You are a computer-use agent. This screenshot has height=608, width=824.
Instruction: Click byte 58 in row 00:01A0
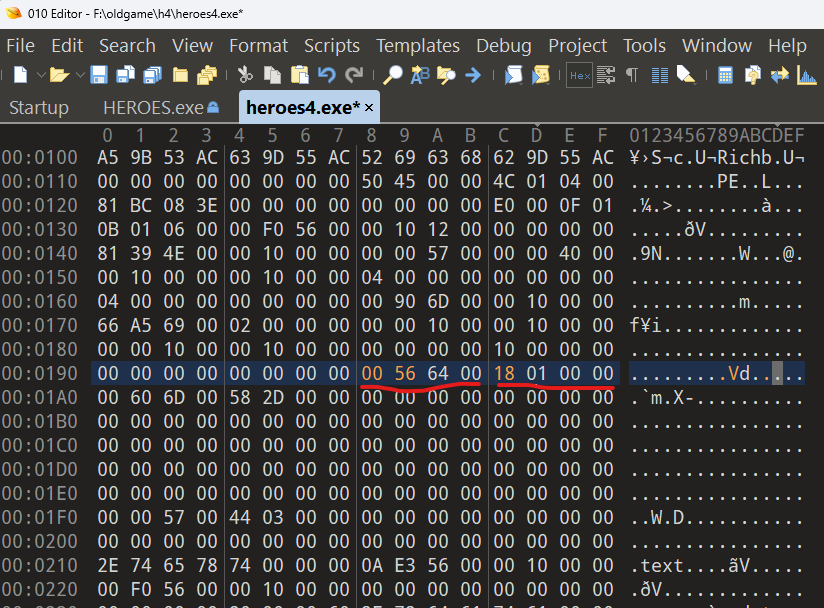[x=240, y=397]
